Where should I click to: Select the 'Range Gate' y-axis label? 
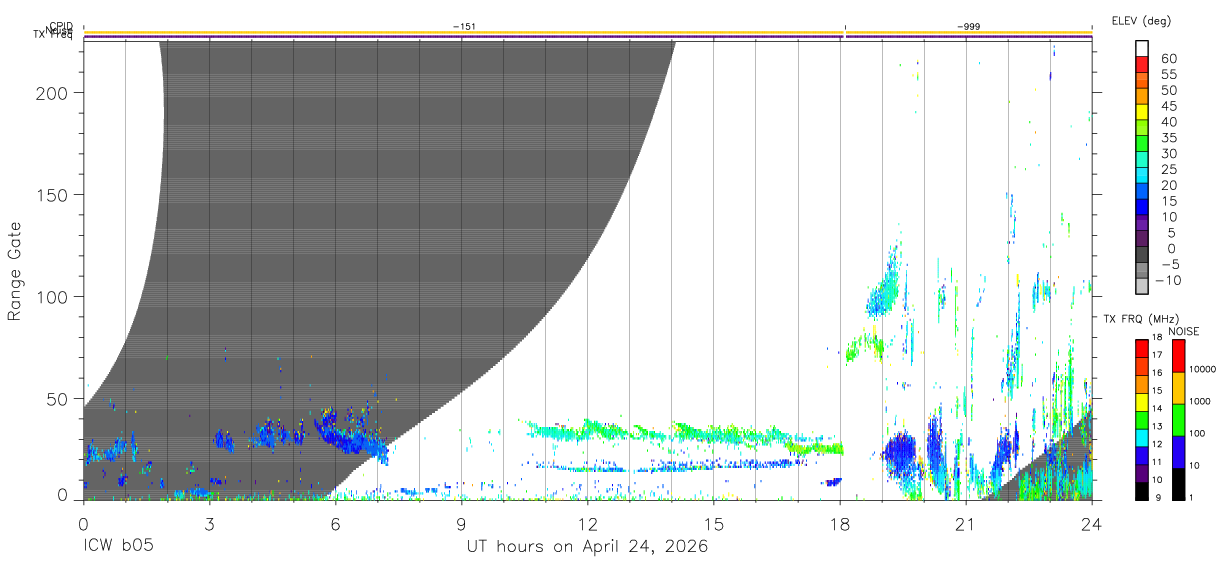[15, 273]
